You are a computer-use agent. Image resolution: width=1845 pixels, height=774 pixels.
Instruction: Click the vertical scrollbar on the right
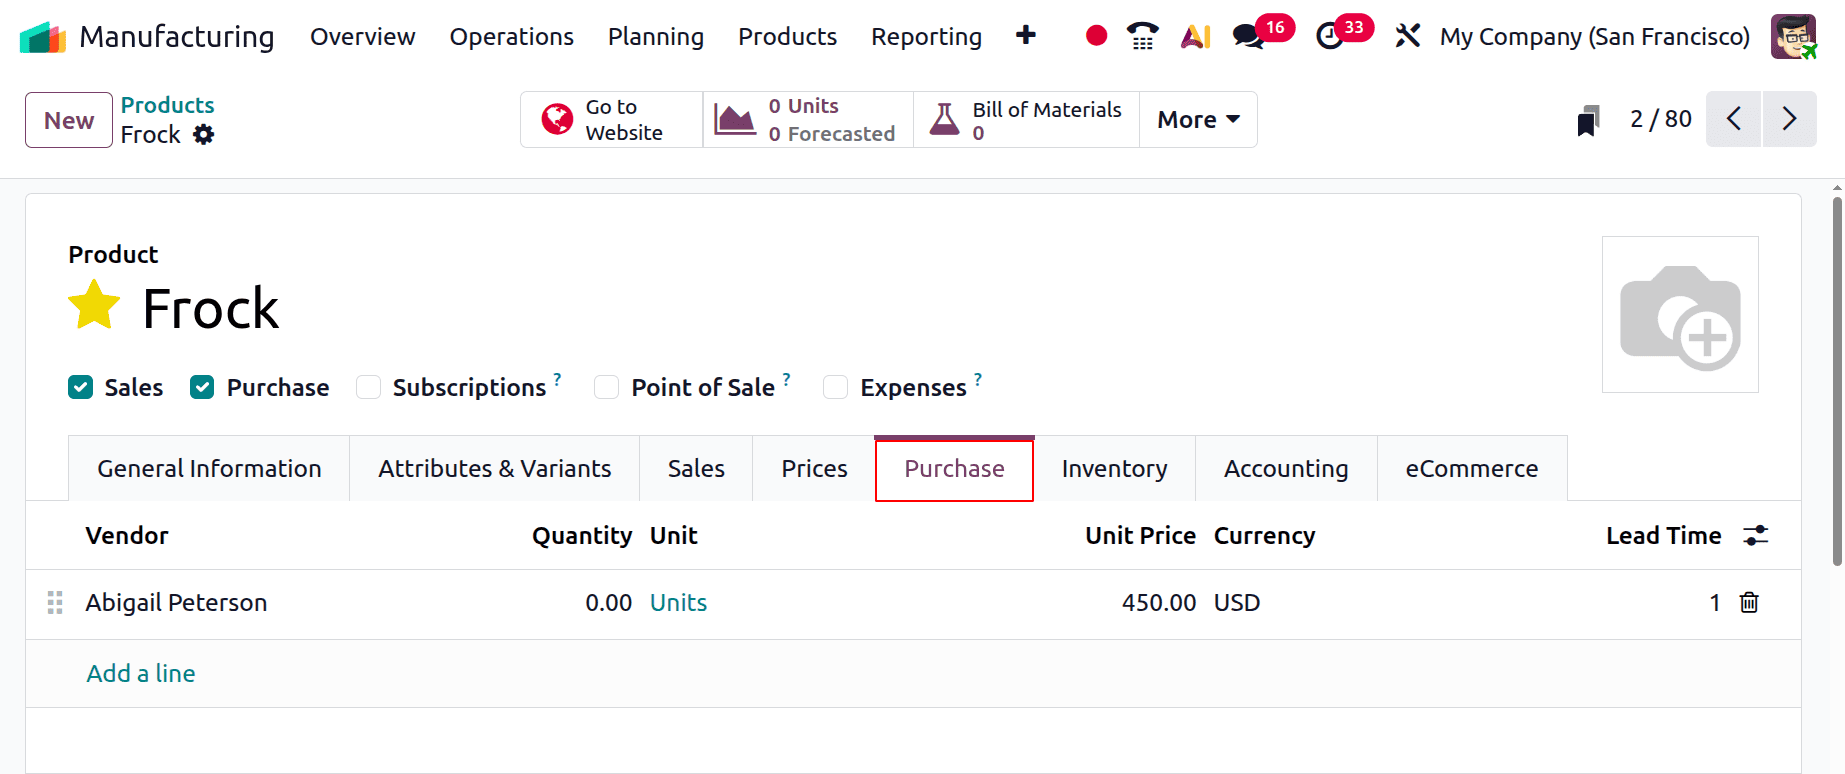point(1837,380)
